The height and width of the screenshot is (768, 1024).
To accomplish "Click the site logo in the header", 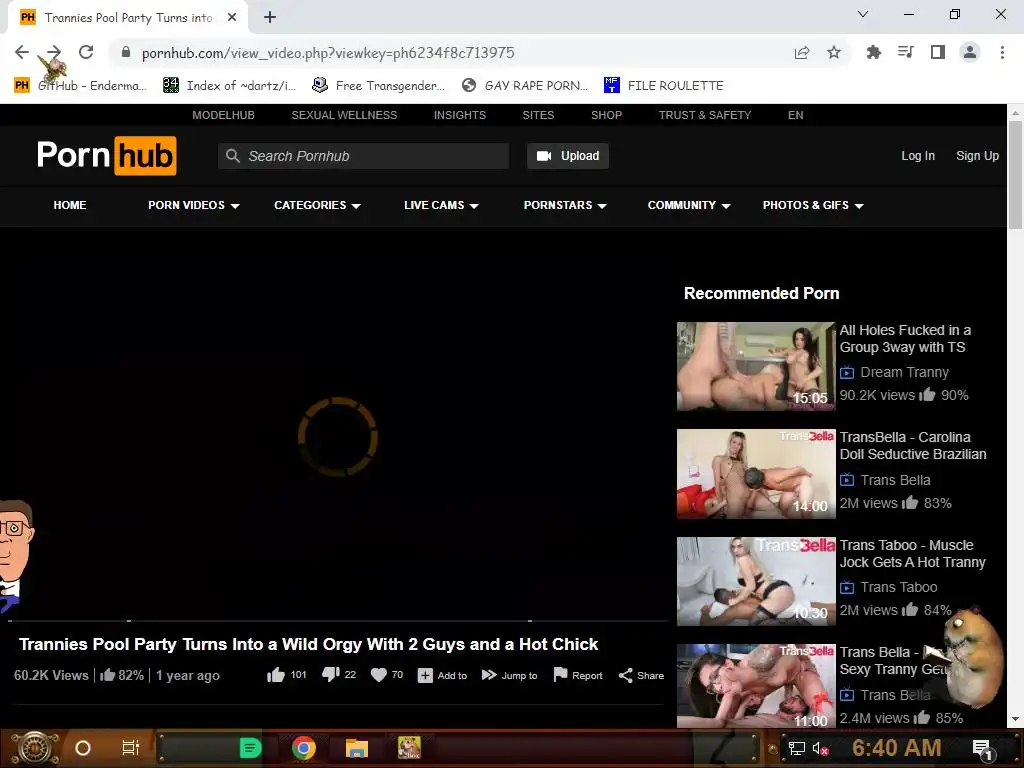I will [106, 155].
